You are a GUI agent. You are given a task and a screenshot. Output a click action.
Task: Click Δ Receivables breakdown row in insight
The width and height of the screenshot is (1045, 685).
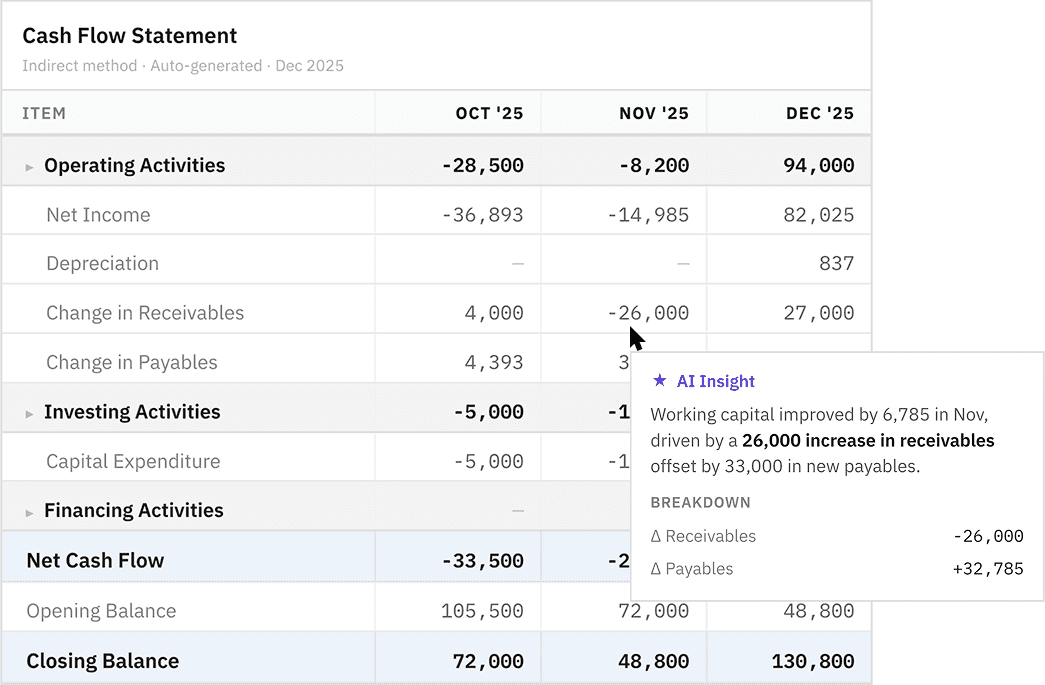coord(836,536)
